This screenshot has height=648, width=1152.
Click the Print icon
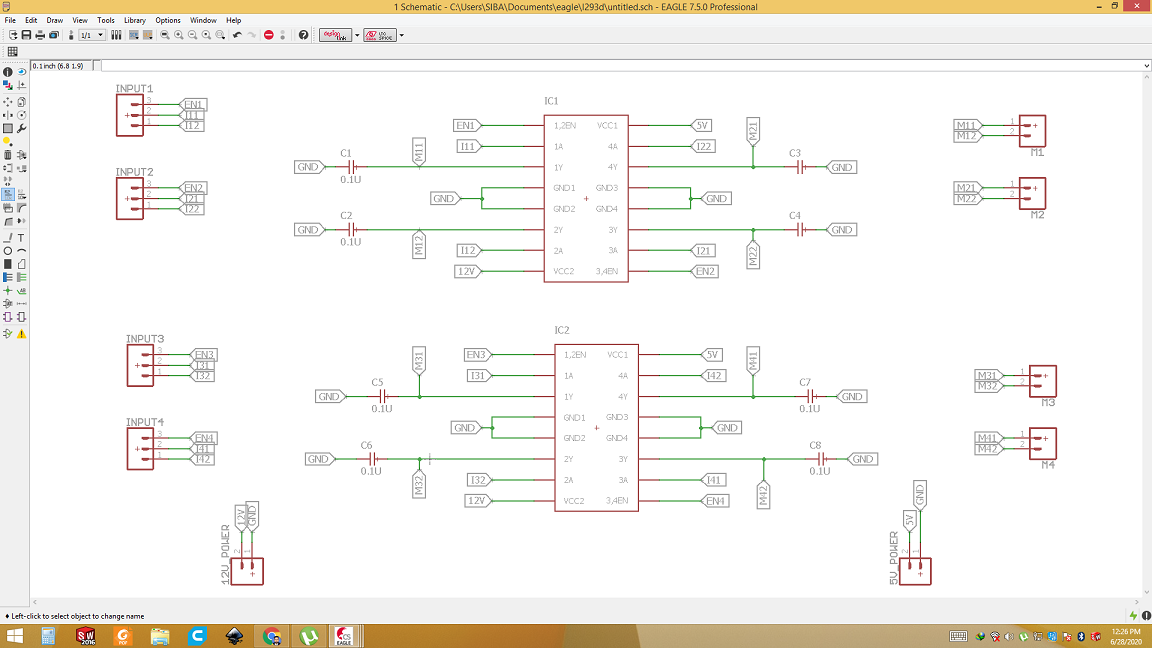click(40, 35)
